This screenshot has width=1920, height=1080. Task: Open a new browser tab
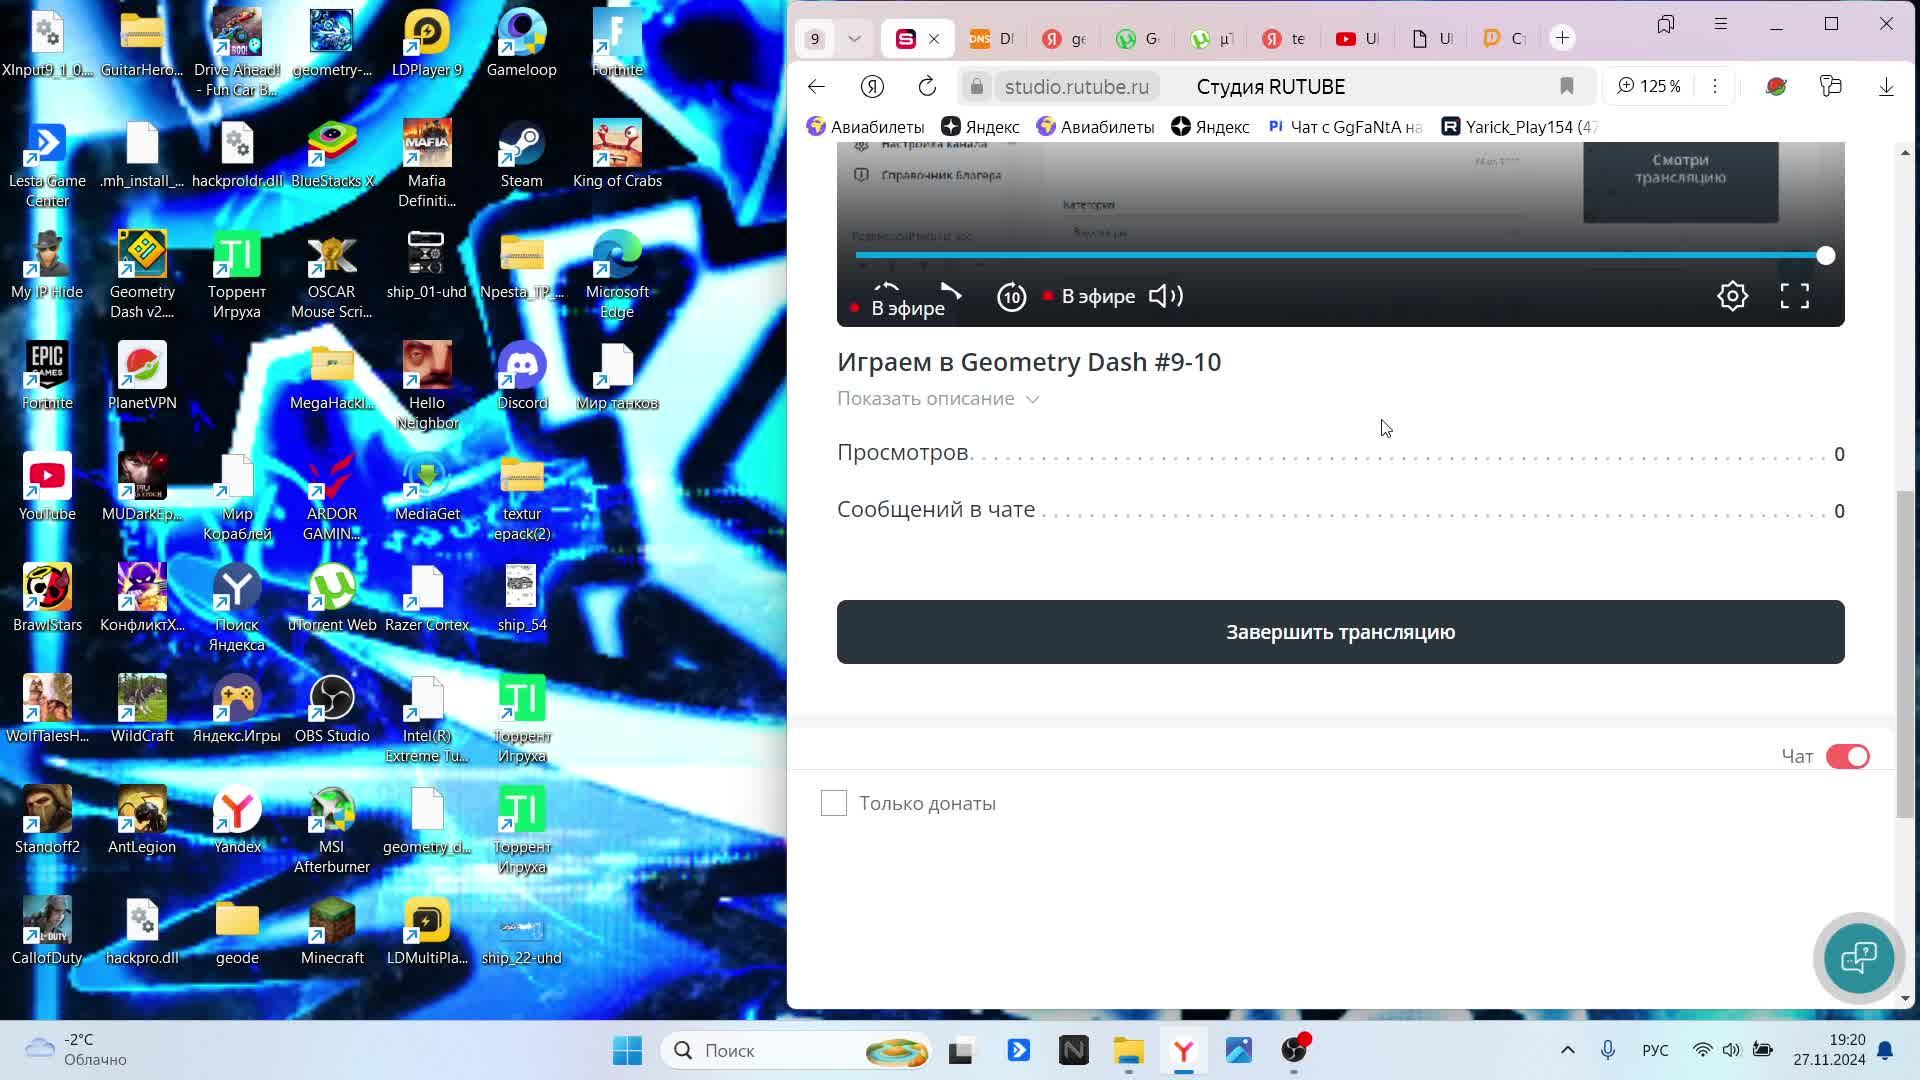(1562, 39)
